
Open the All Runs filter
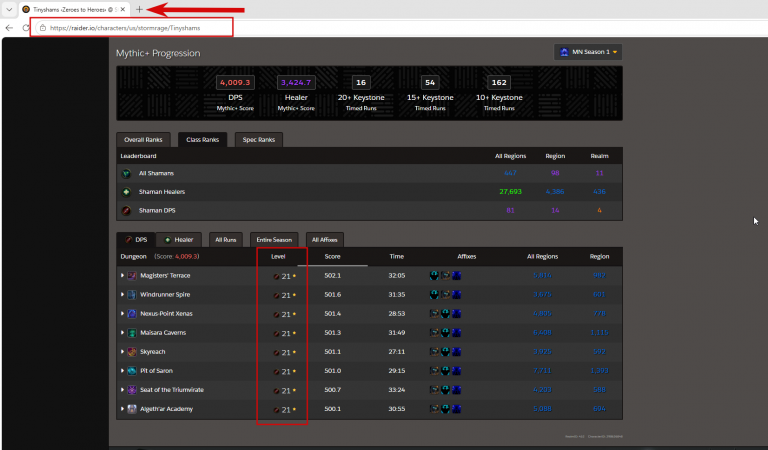pos(226,239)
